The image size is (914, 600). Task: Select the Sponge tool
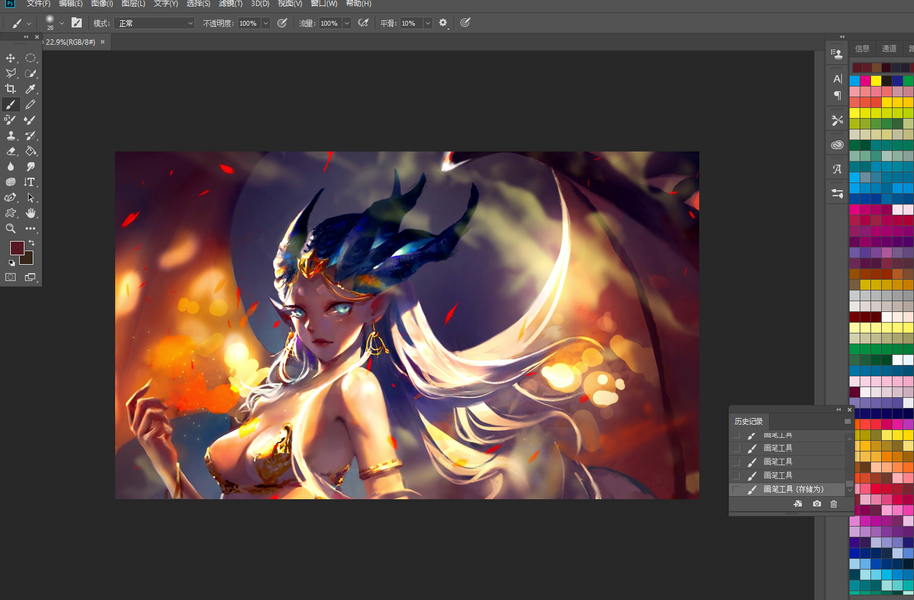10,182
